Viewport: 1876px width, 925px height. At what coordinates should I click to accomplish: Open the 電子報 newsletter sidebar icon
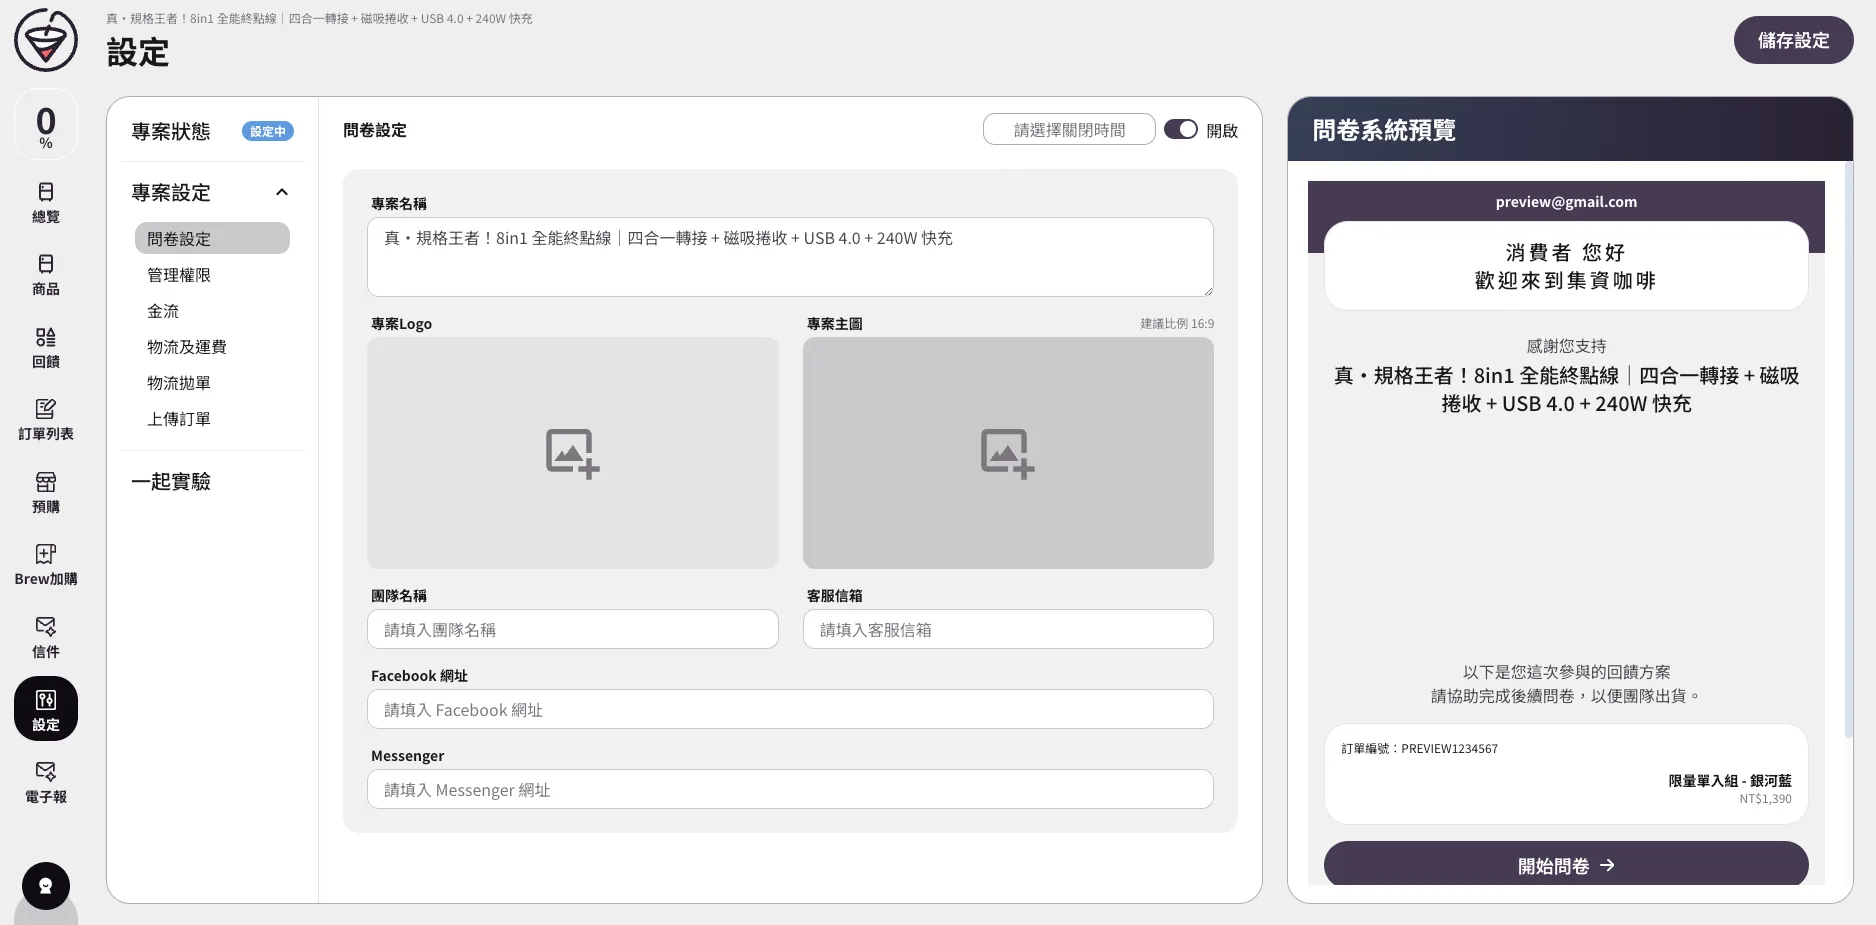point(46,783)
